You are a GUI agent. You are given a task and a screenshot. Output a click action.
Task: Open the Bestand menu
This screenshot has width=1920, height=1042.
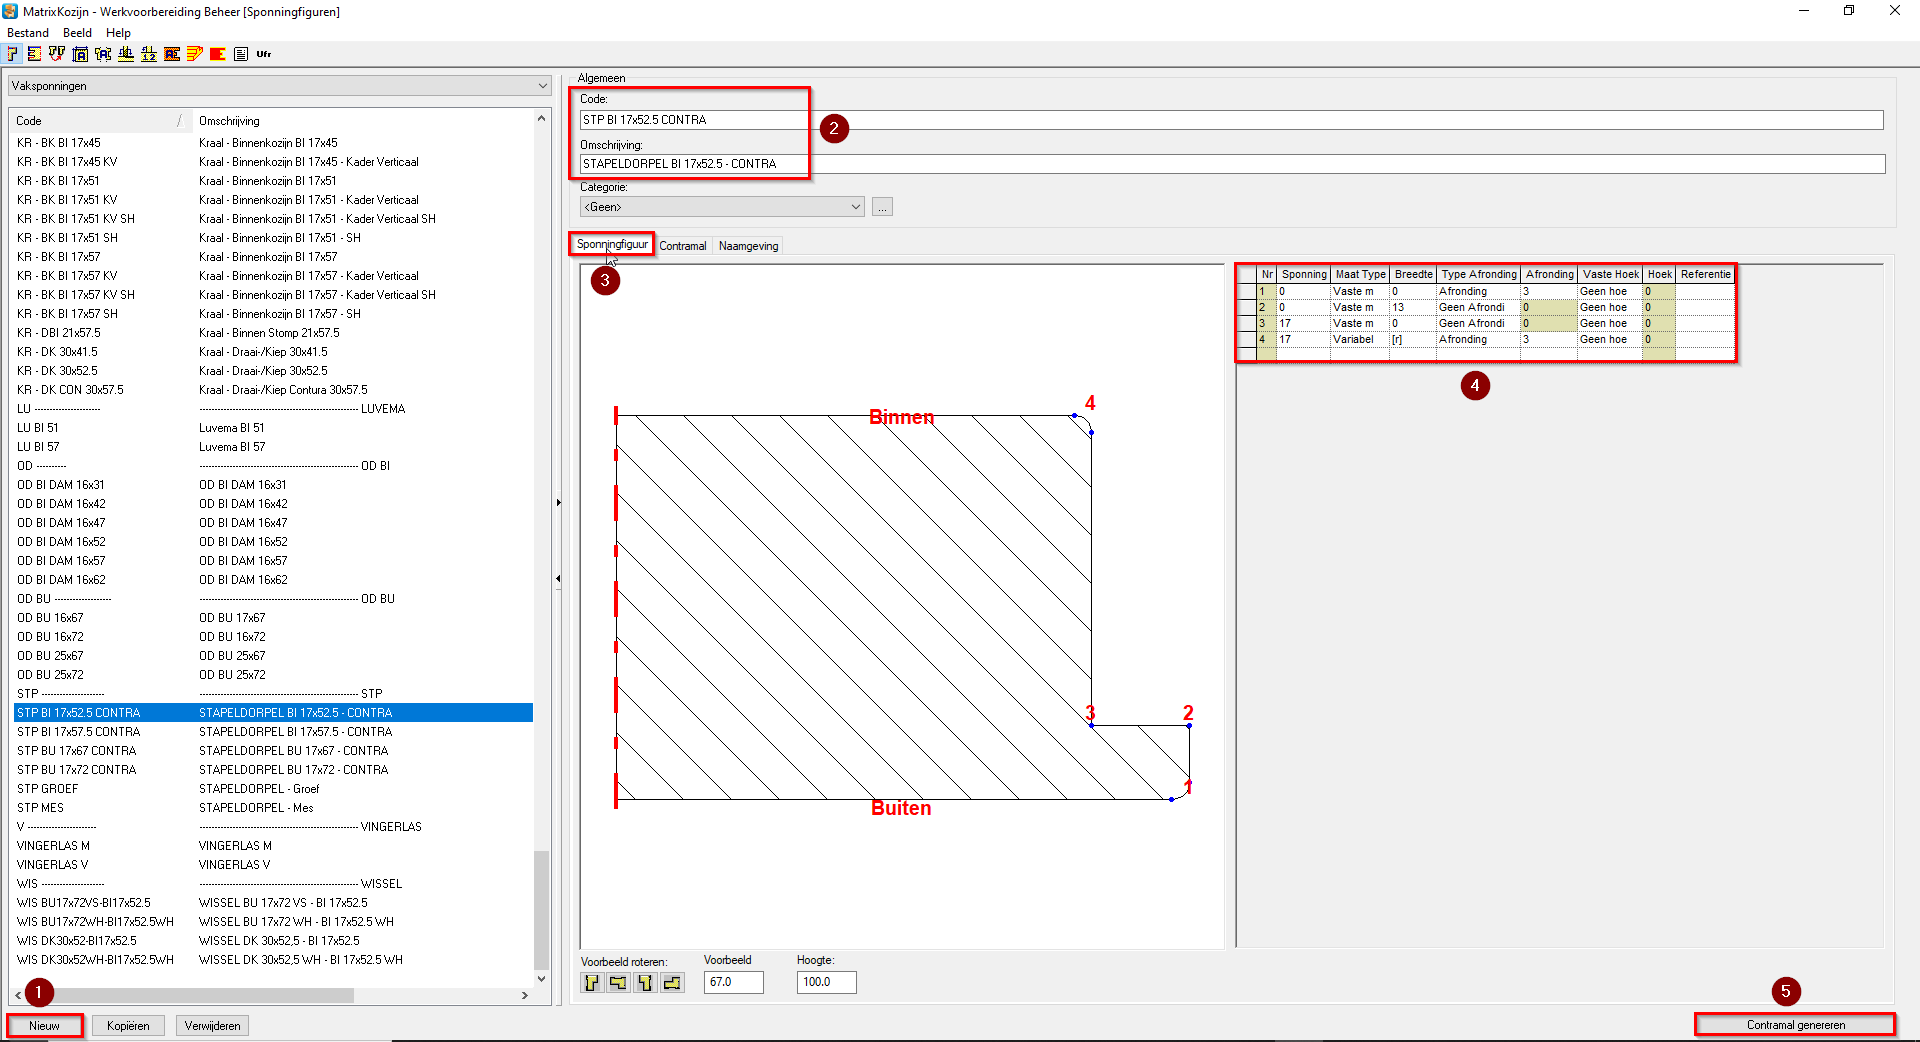coord(28,33)
